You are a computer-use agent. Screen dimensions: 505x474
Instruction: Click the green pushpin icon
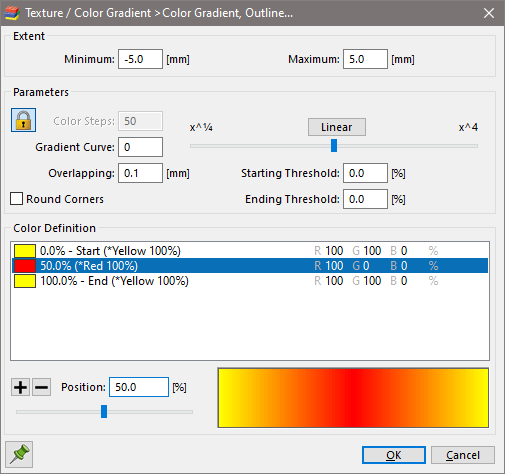click(x=19, y=454)
